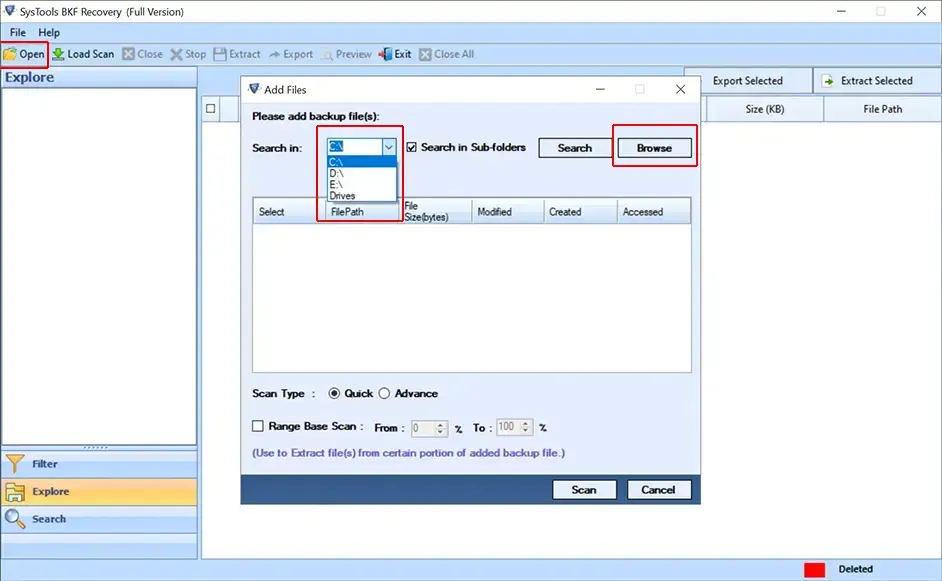This screenshot has height=581, width=942.
Task: Open the Help menu
Action: pyautogui.click(x=49, y=32)
